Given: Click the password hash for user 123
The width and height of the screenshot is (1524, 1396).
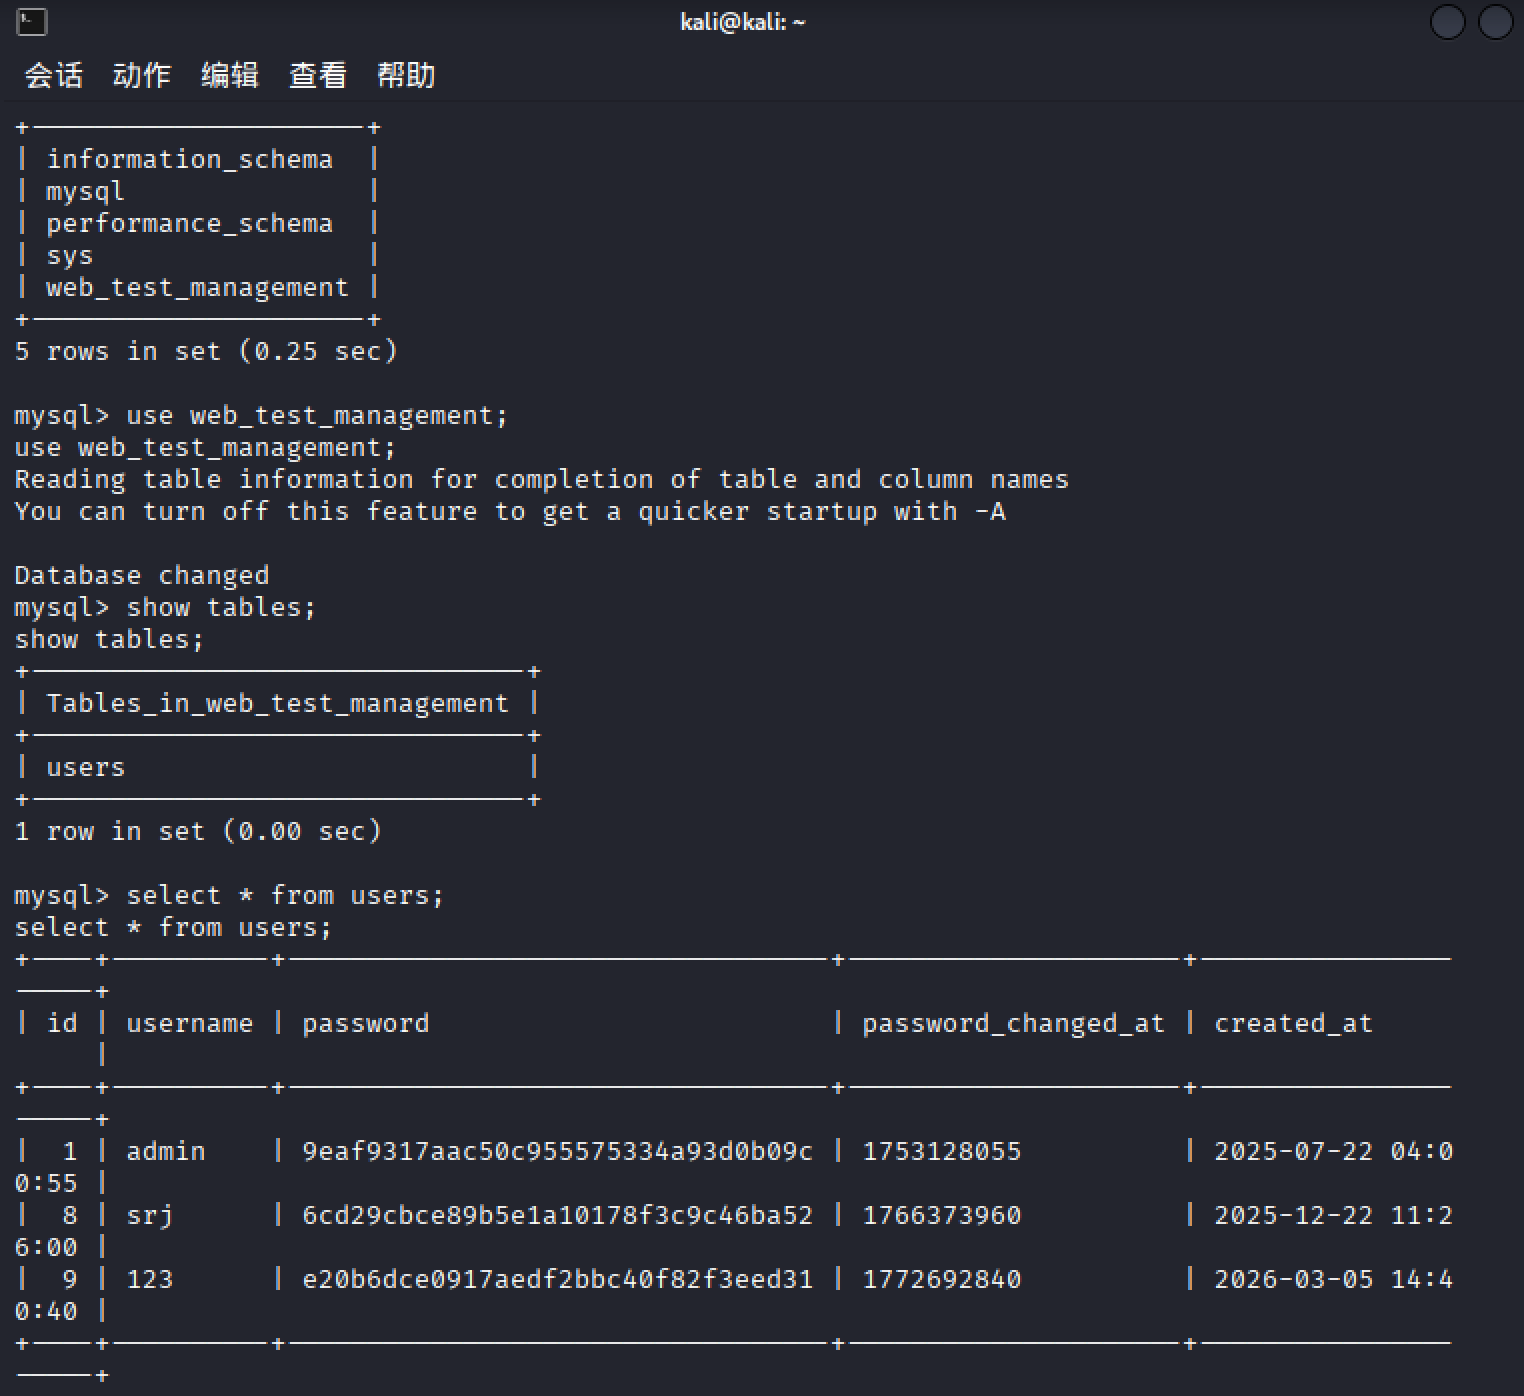Looking at the screenshot, I should point(557,1279).
